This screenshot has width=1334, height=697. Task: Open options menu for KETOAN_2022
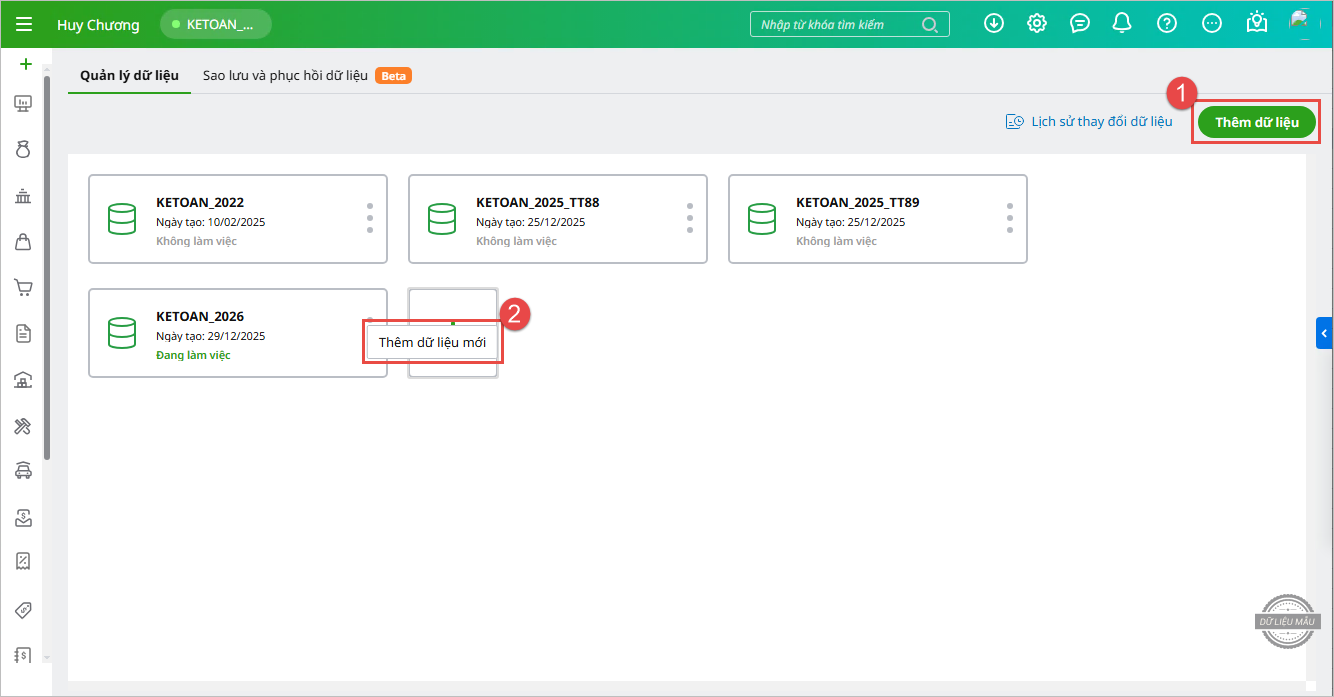coord(369,218)
